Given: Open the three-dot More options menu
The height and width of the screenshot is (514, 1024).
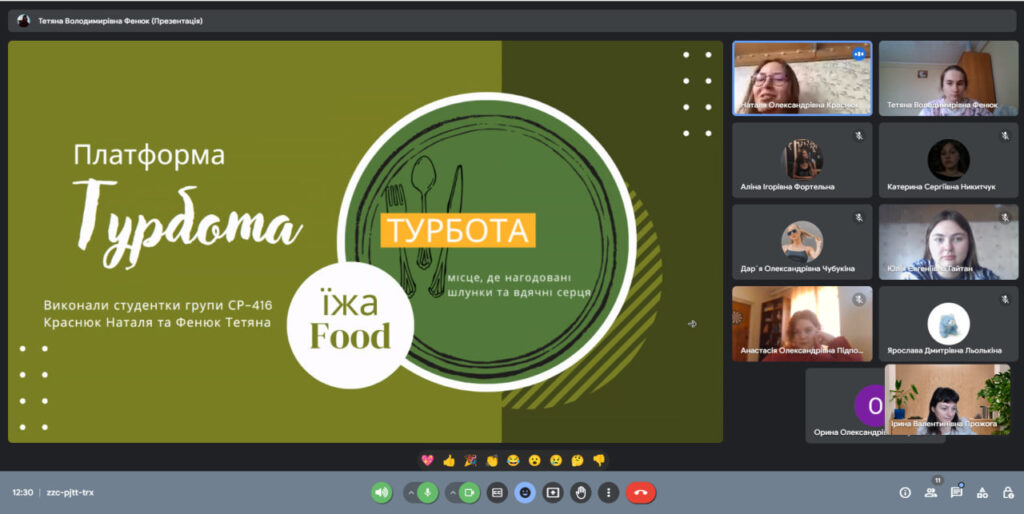Looking at the screenshot, I should coord(608,492).
